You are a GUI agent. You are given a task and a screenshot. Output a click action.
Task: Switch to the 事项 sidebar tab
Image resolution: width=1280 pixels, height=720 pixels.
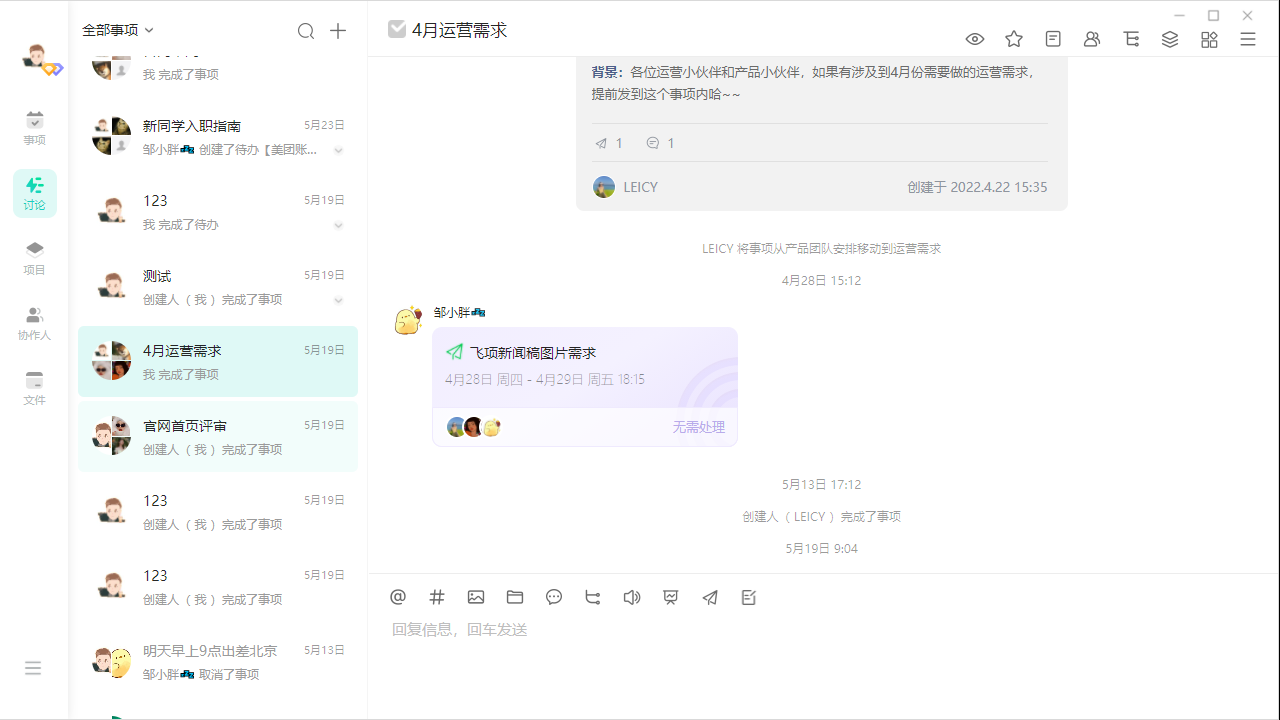click(x=35, y=128)
